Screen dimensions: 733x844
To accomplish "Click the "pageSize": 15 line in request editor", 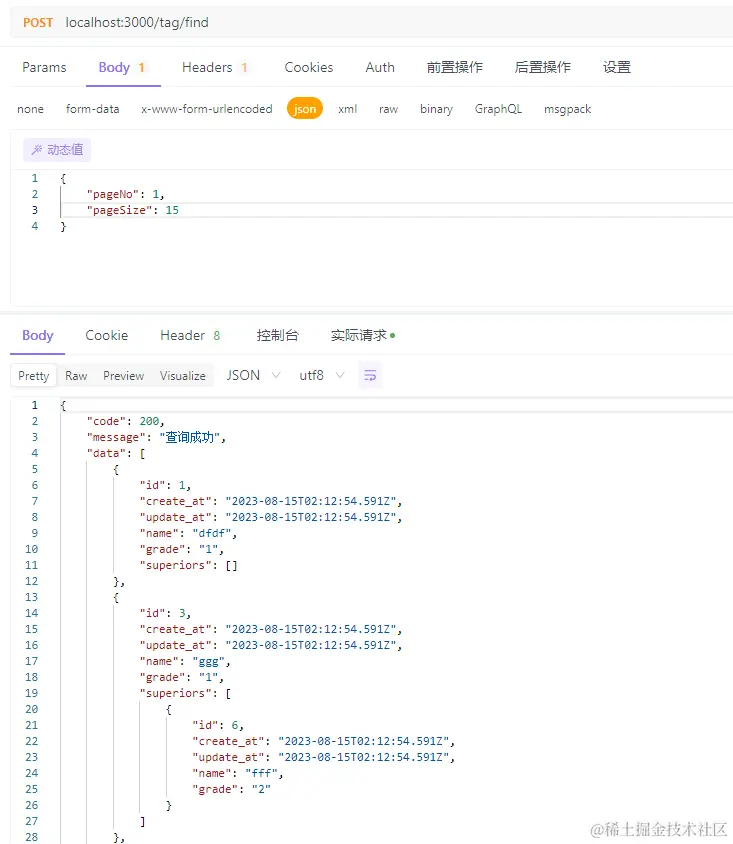I will 132,210.
